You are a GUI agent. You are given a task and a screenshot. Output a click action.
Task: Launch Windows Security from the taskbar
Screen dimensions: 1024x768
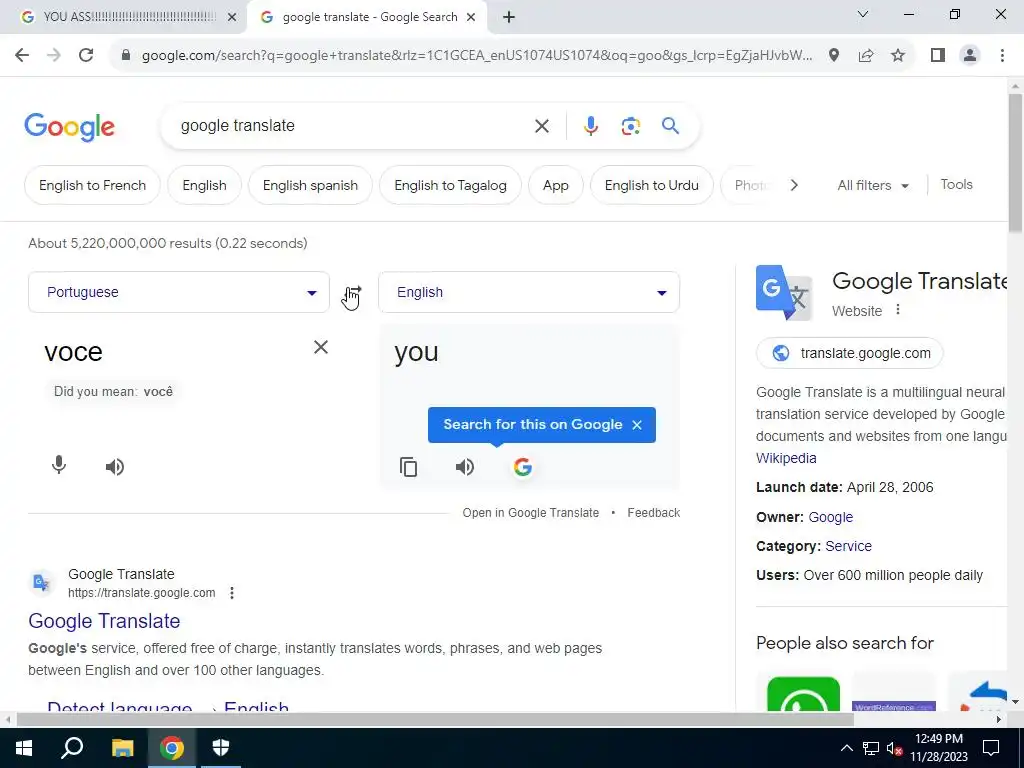pos(221,748)
